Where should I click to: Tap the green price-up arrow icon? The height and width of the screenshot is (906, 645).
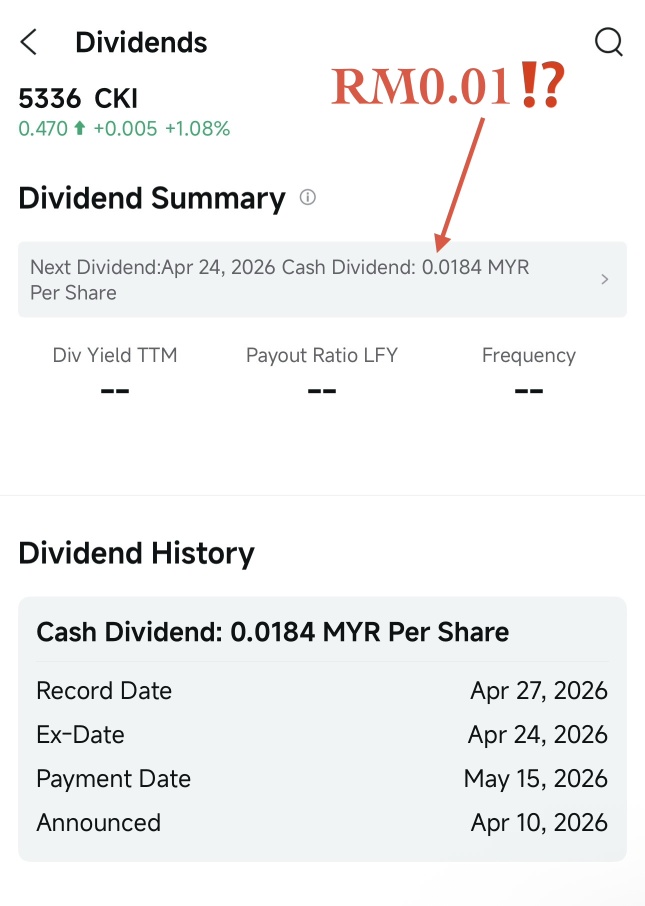80,128
